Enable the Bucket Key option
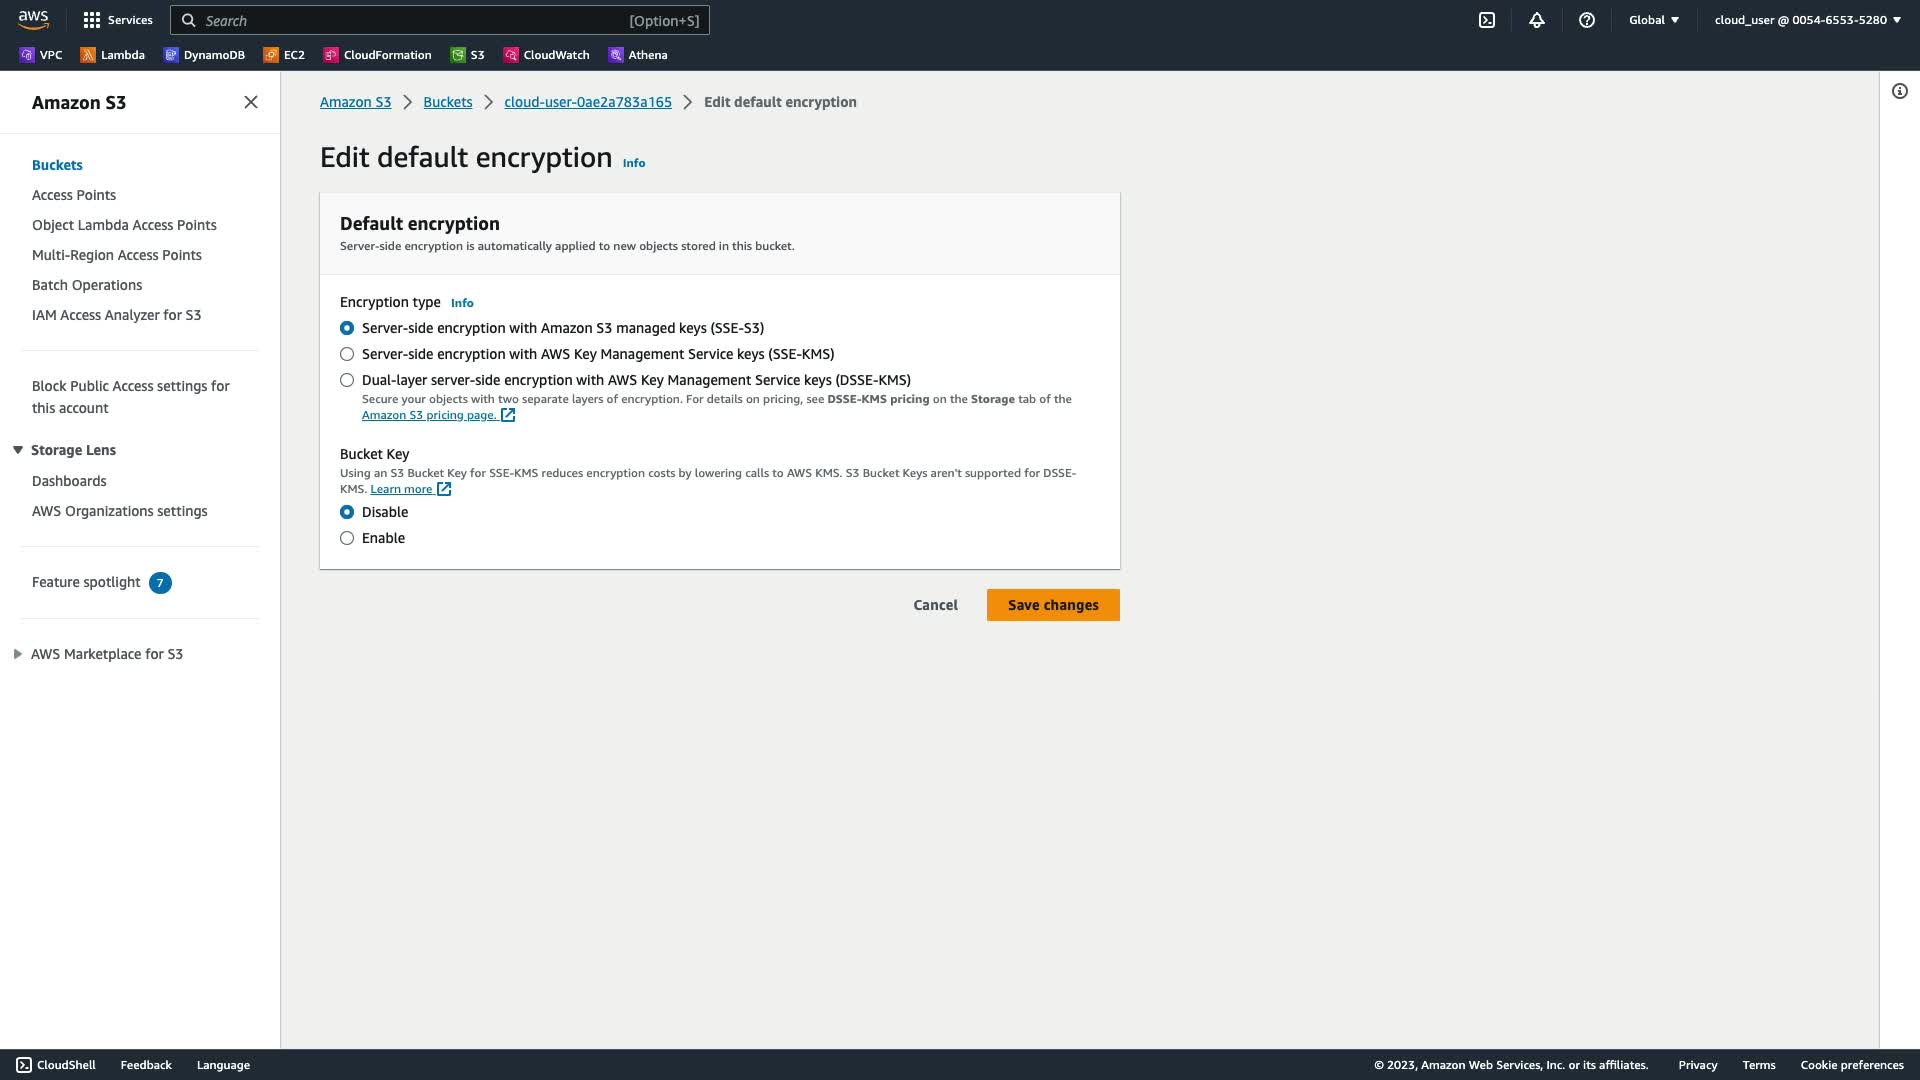1920x1080 pixels. (347, 538)
